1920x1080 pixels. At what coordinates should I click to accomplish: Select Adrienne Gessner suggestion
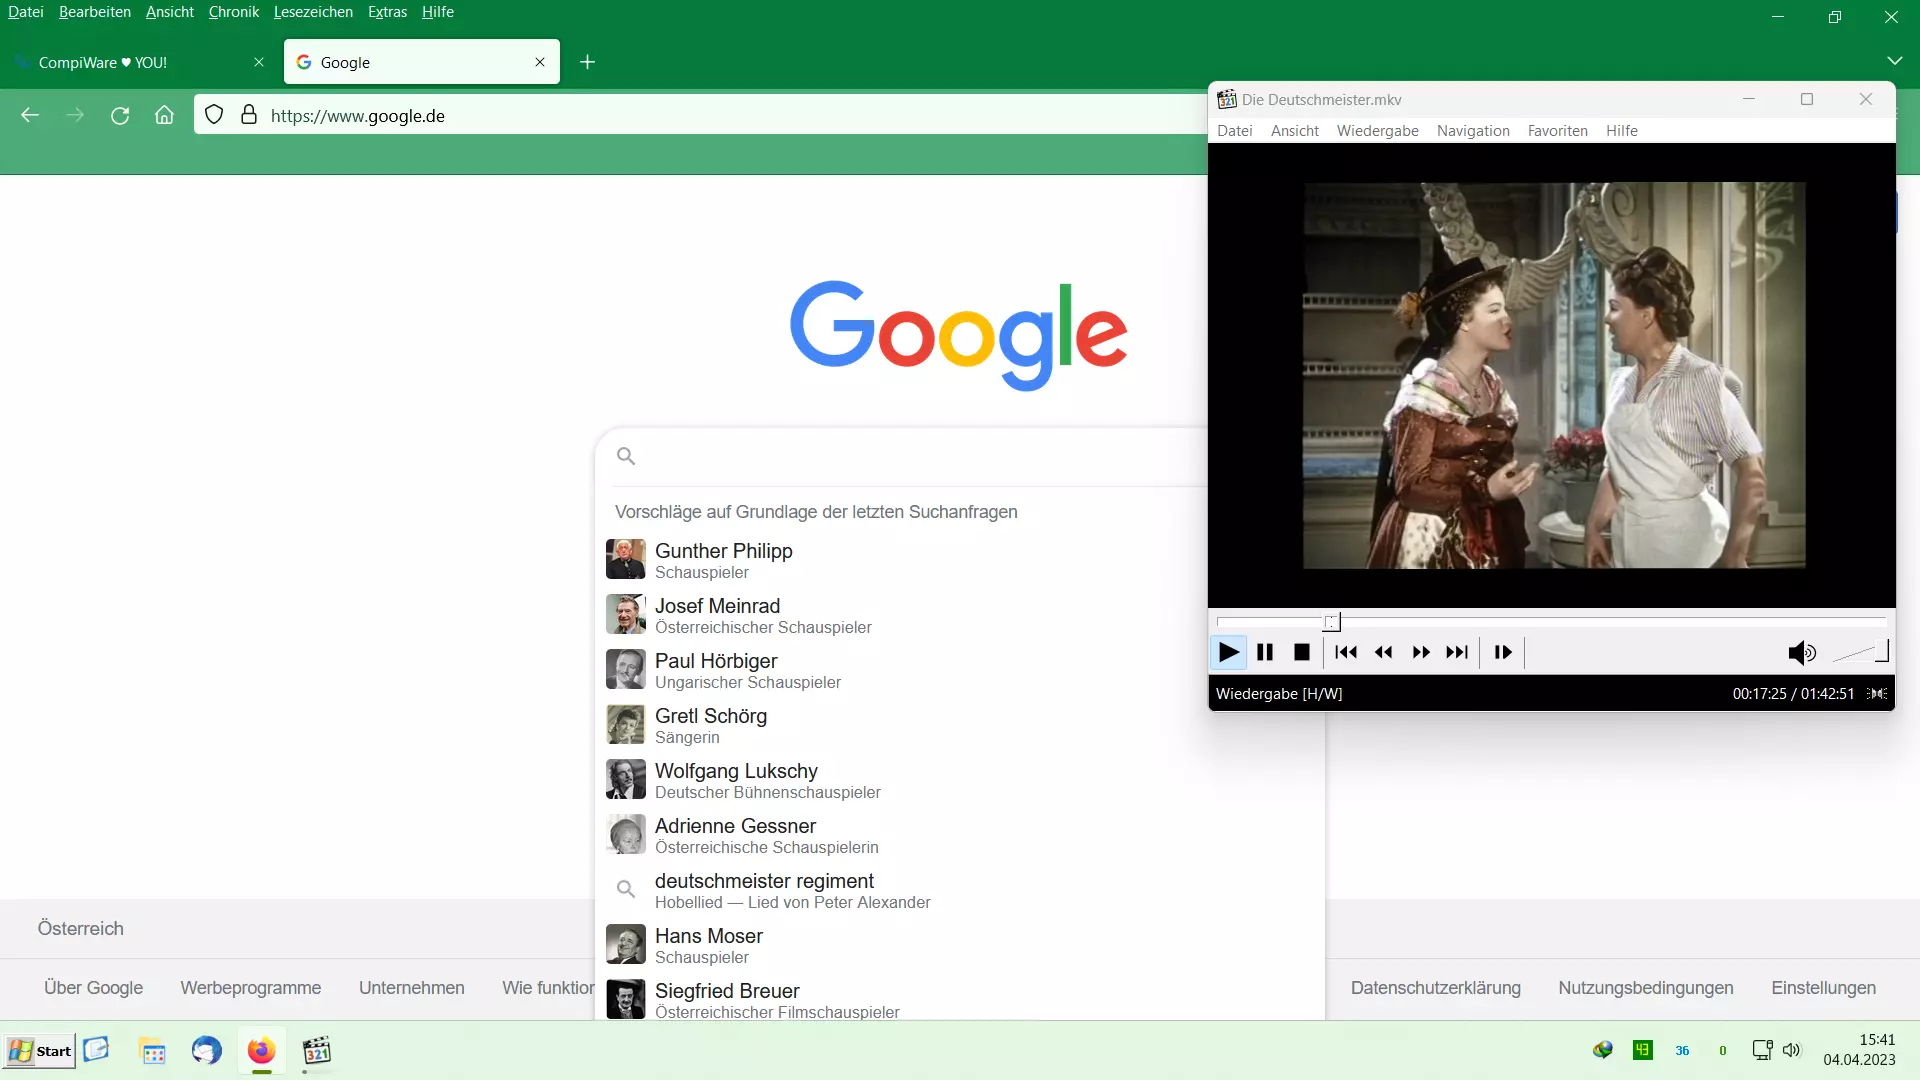point(960,835)
